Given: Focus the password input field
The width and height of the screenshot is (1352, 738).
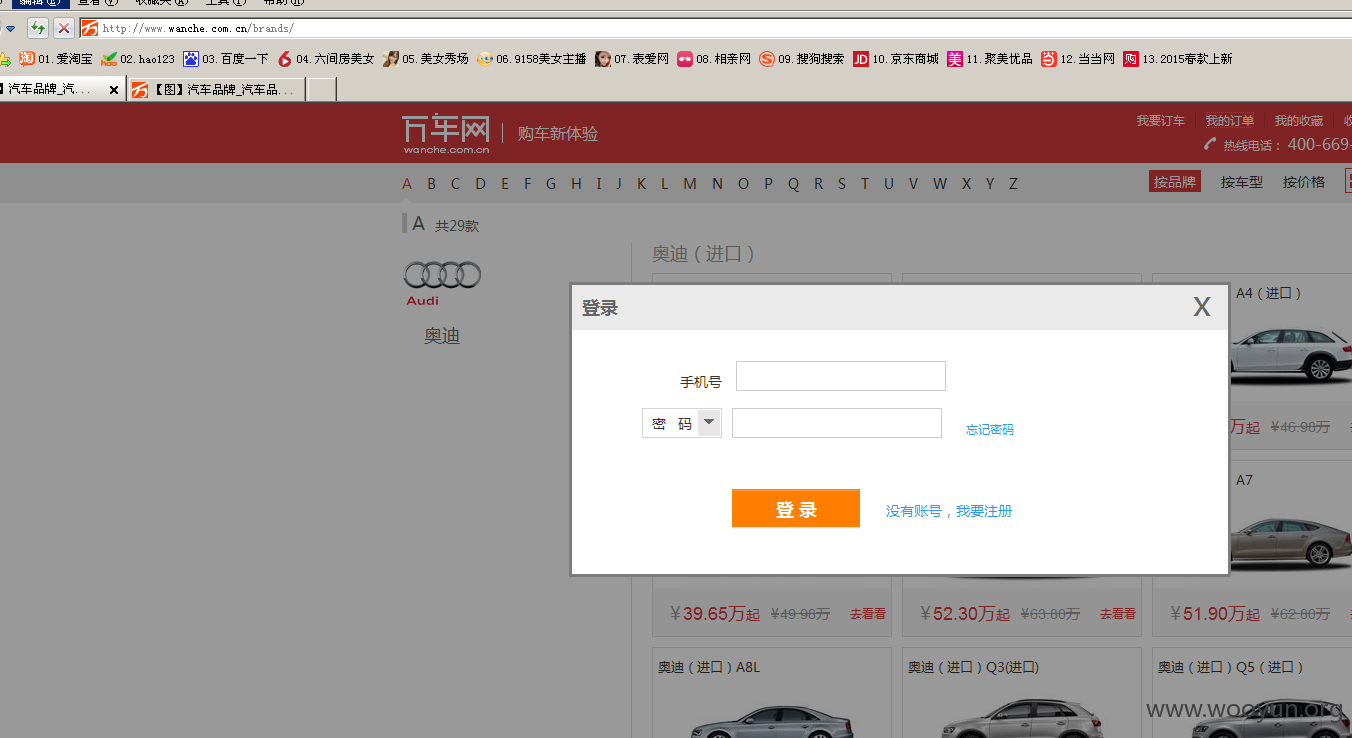Looking at the screenshot, I should pyautogui.click(x=837, y=423).
